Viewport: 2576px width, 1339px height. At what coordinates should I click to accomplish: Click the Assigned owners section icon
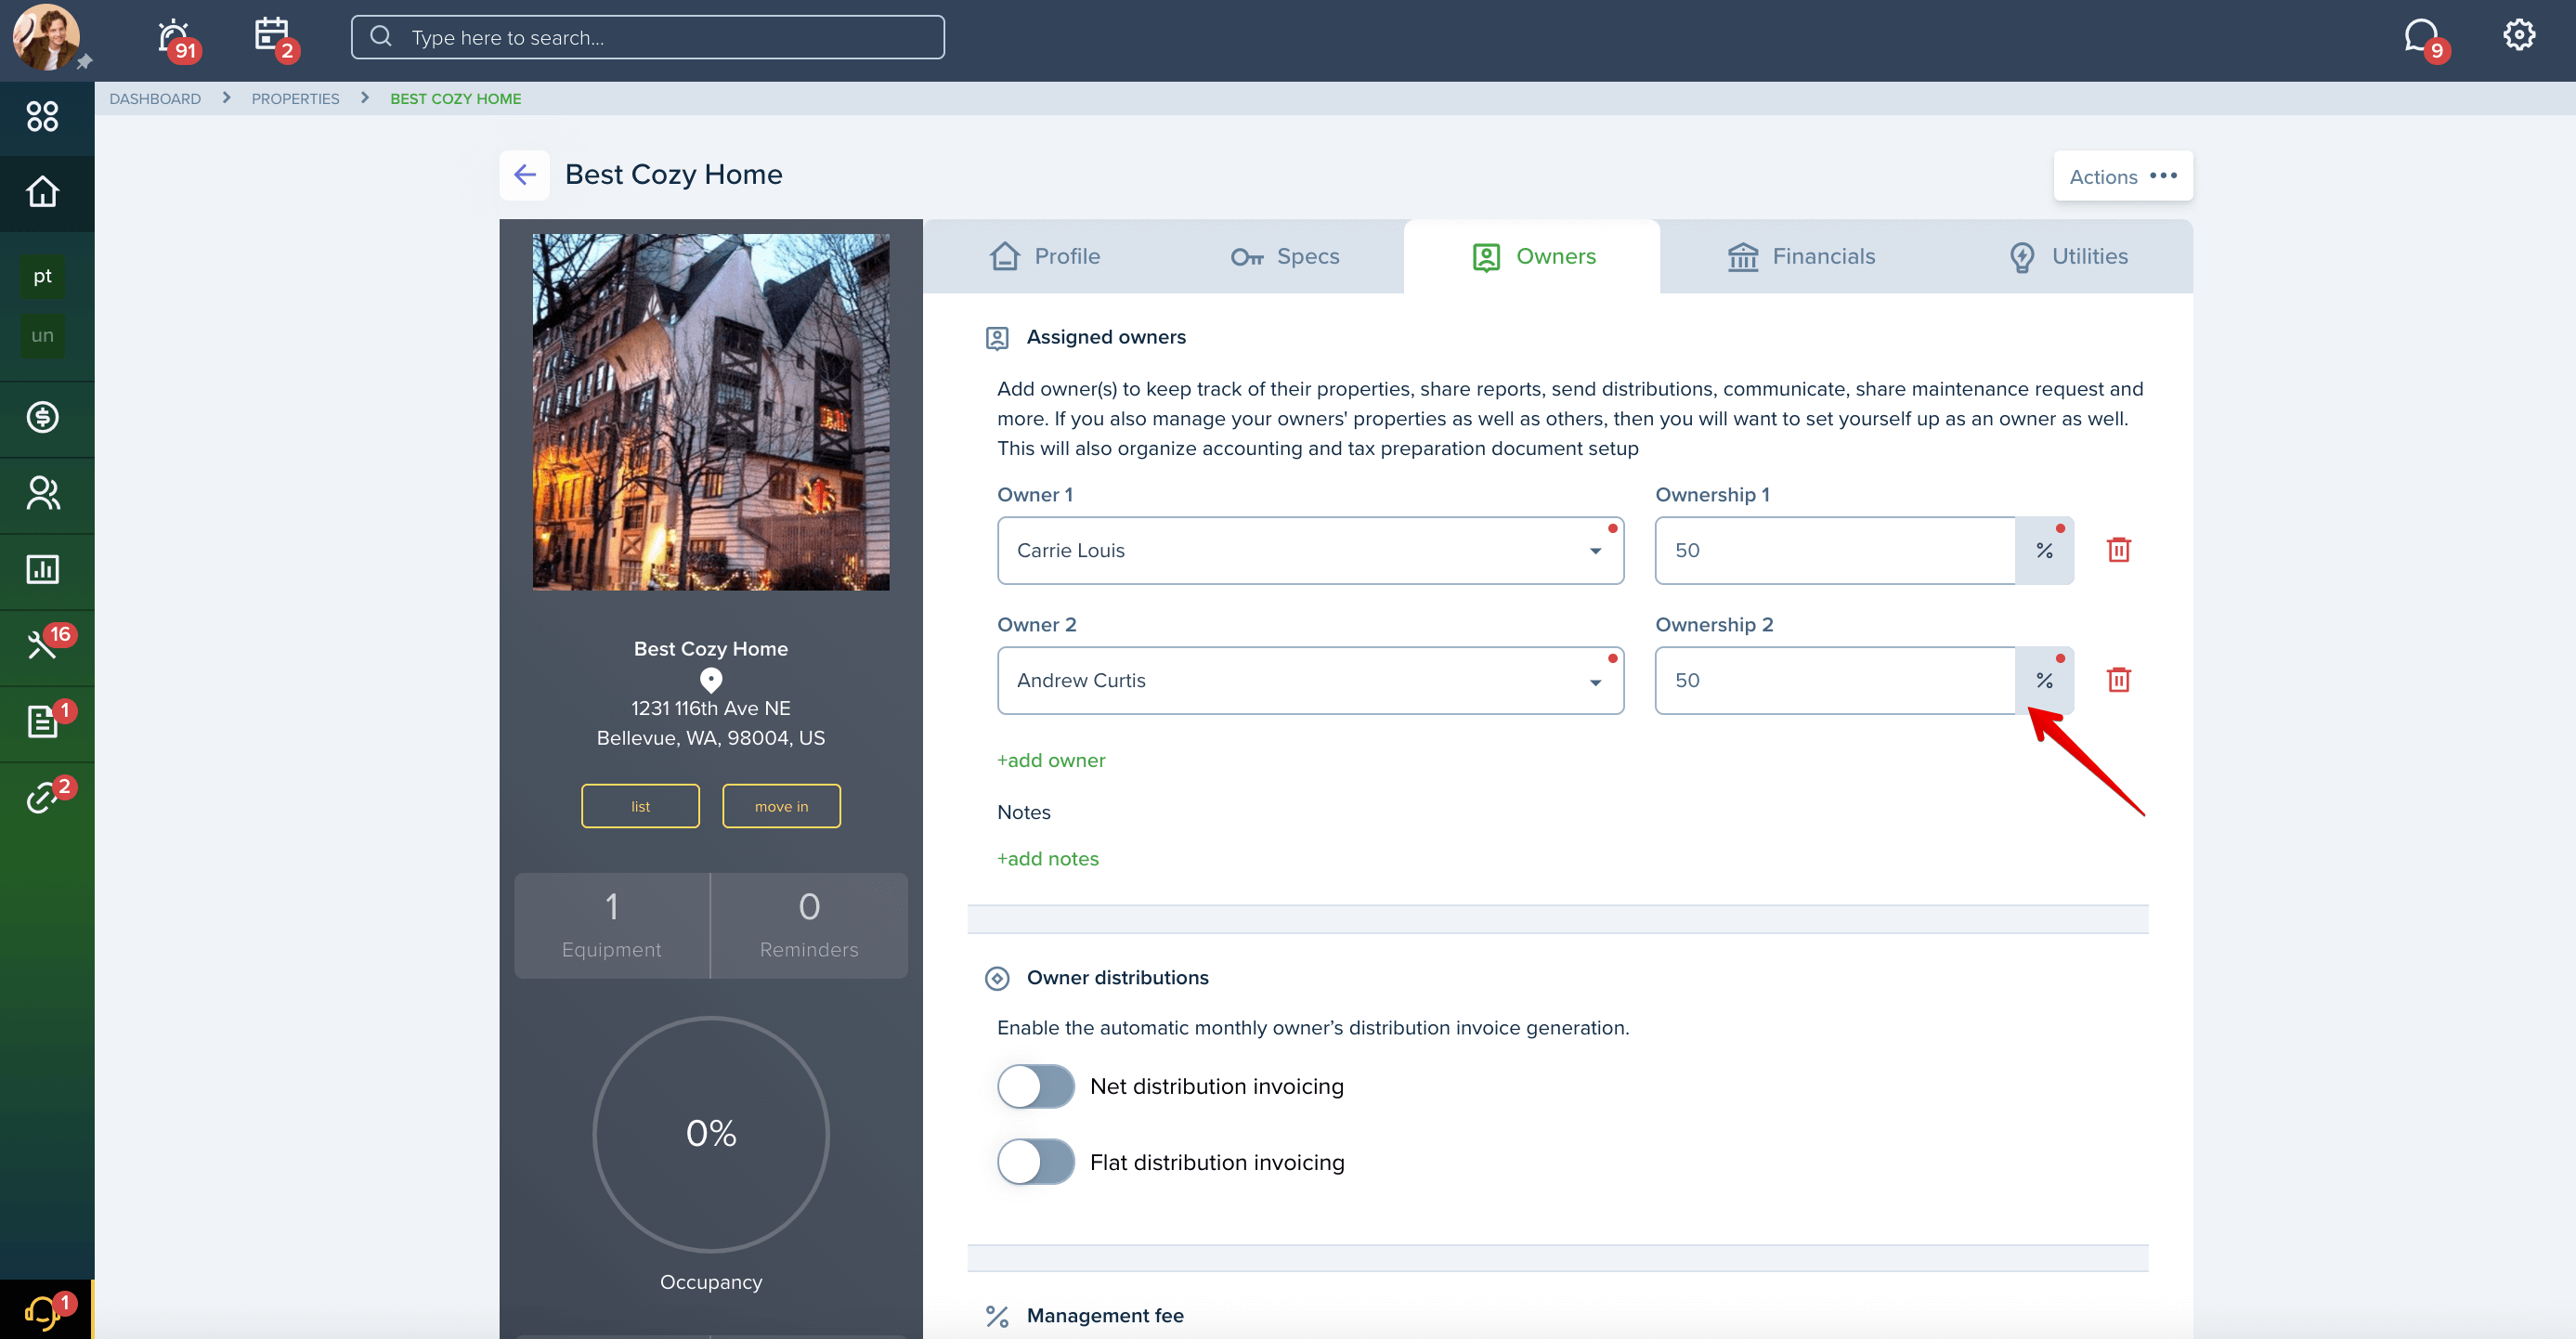click(x=997, y=338)
